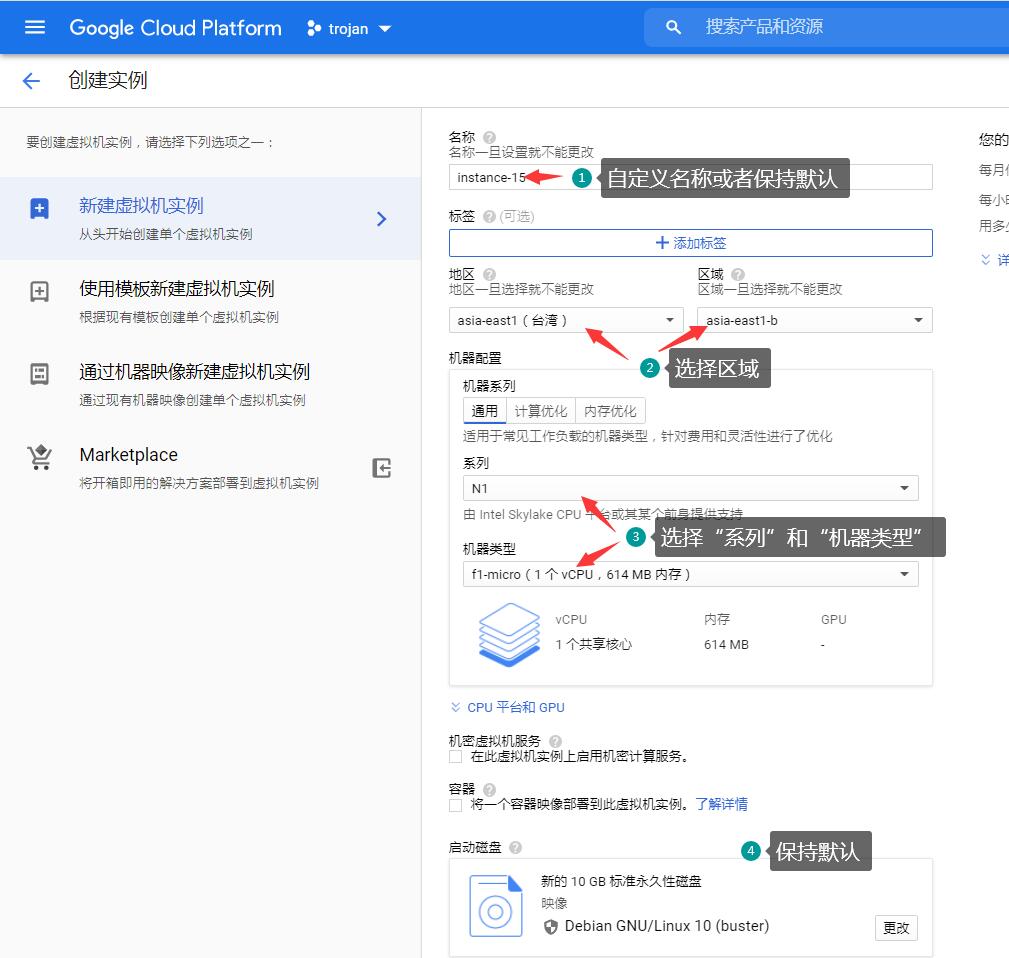This screenshot has width=1009, height=958.
Task: Select the 内存优化 machine family tab
Action: point(610,410)
